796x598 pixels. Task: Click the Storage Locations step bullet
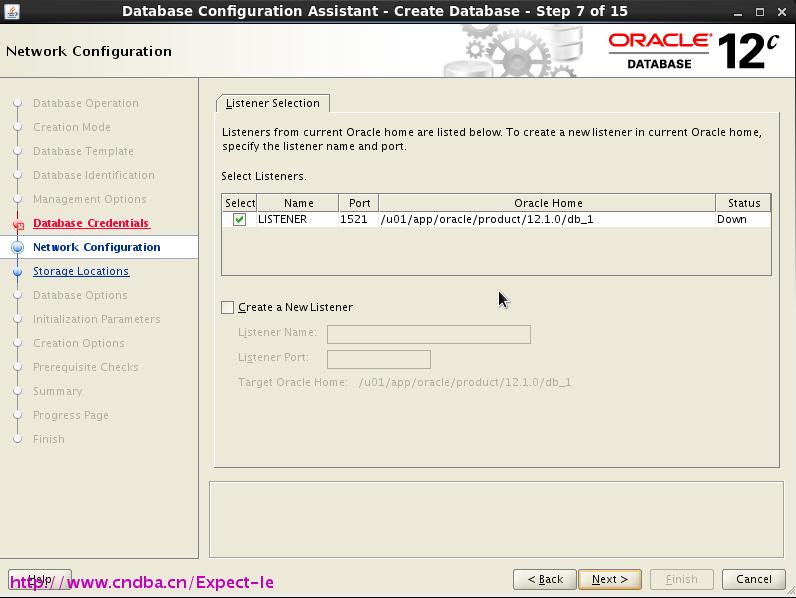(x=18, y=272)
